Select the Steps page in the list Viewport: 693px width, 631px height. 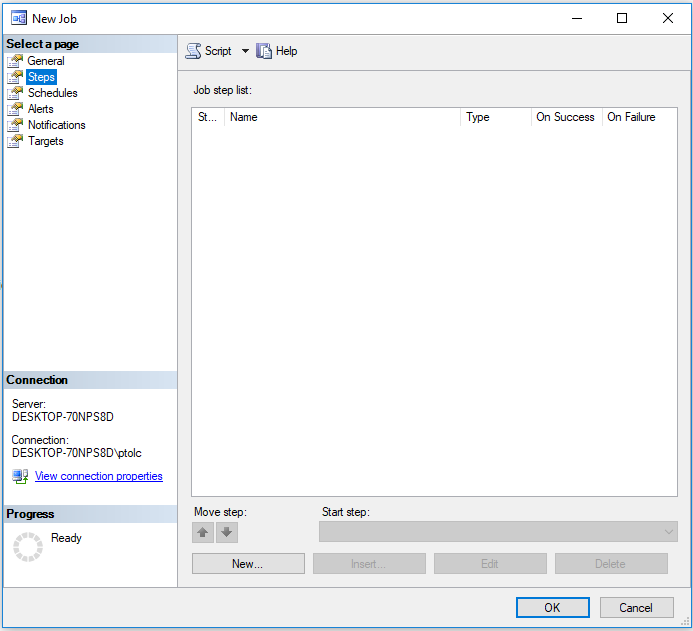(41, 77)
